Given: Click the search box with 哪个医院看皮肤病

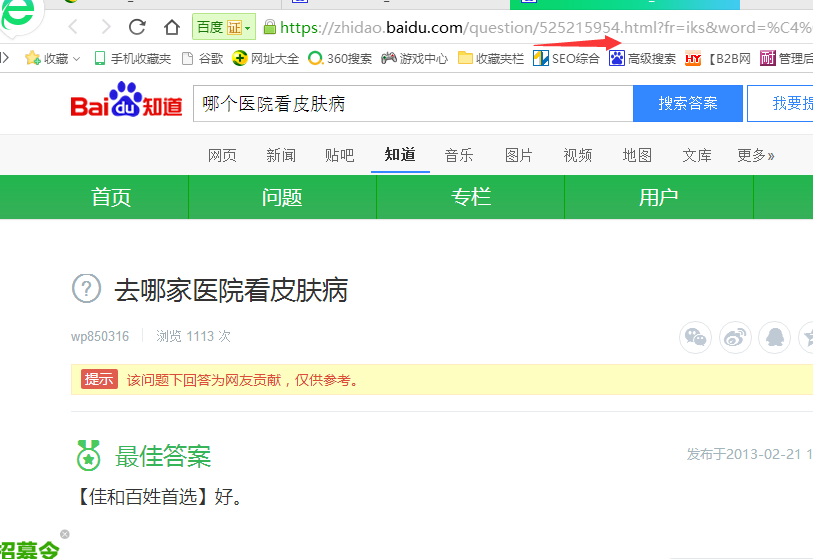Looking at the screenshot, I should (412, 104).
